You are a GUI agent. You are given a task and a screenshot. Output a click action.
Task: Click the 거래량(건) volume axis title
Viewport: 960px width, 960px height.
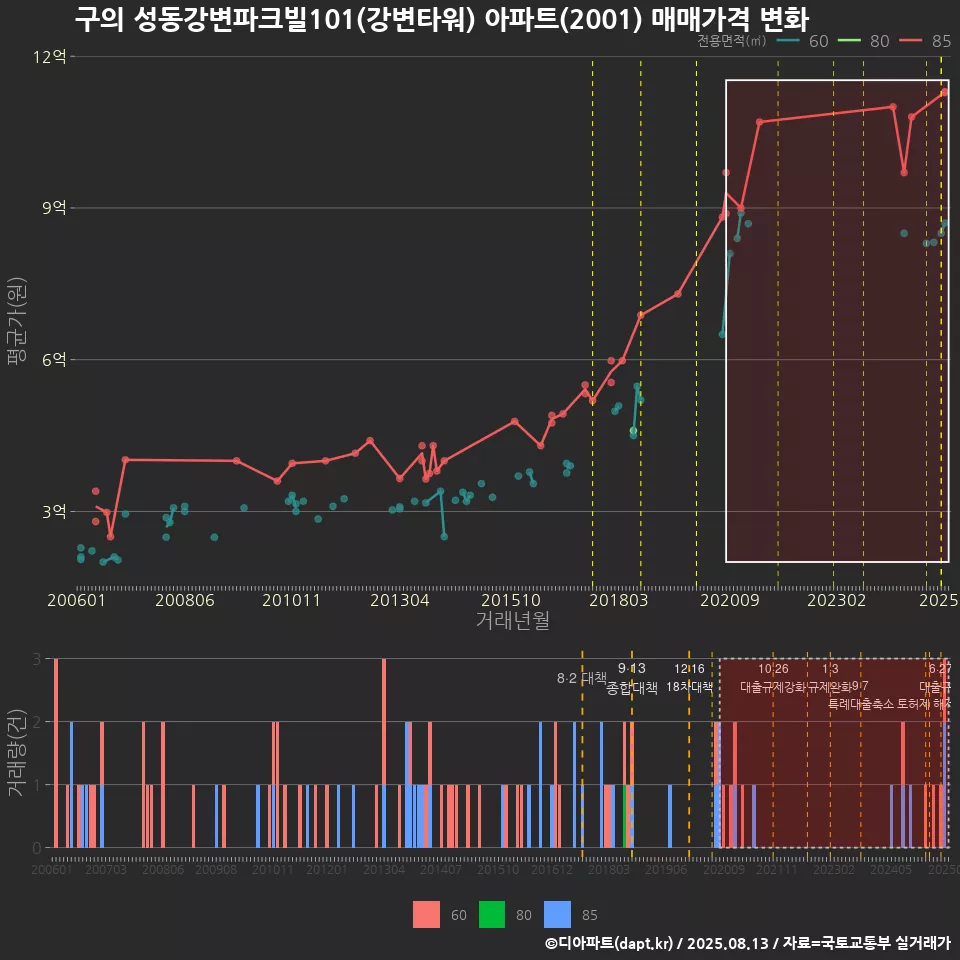coord(17,753)
